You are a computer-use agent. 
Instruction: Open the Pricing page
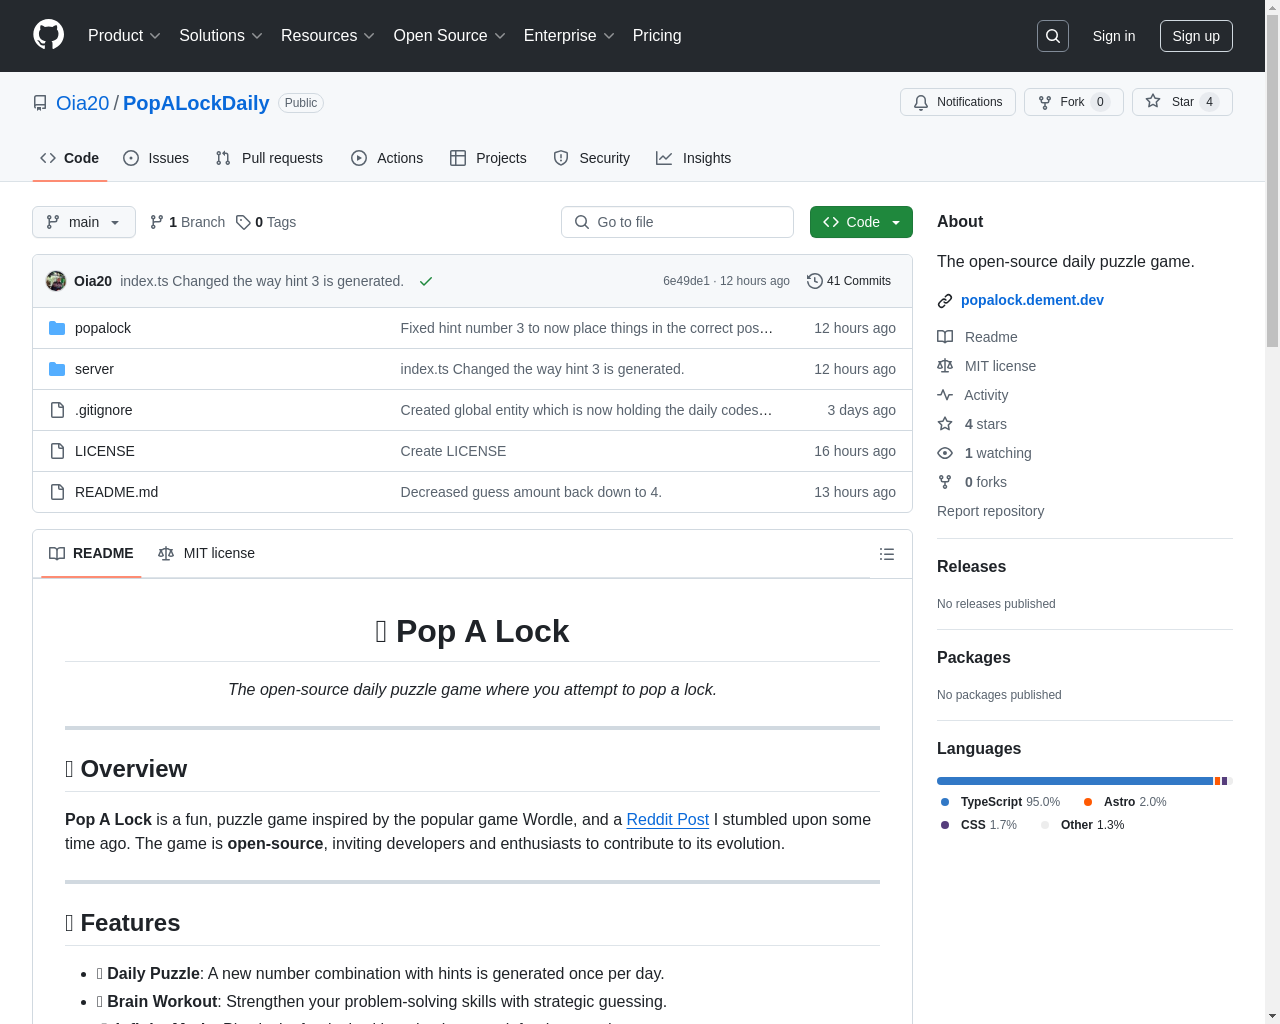pos(657,36)
